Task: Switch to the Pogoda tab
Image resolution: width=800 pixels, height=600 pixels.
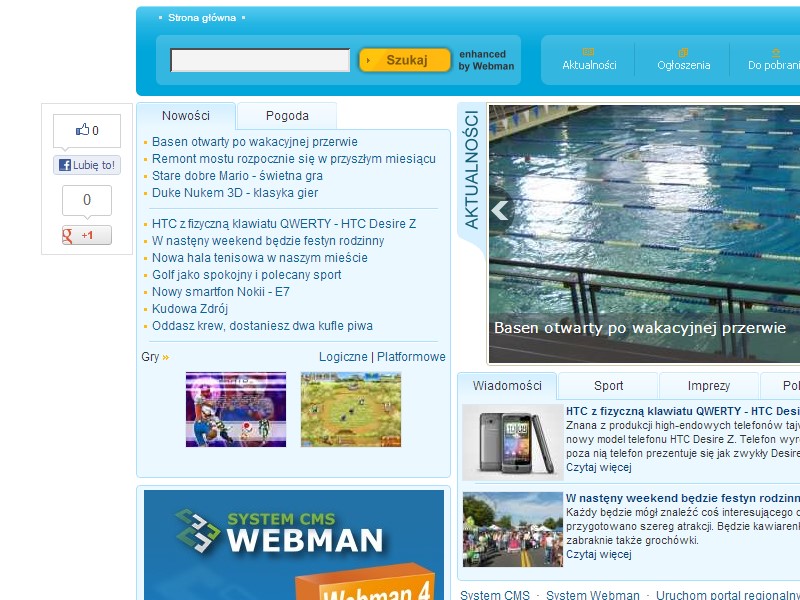Action: 287,116
